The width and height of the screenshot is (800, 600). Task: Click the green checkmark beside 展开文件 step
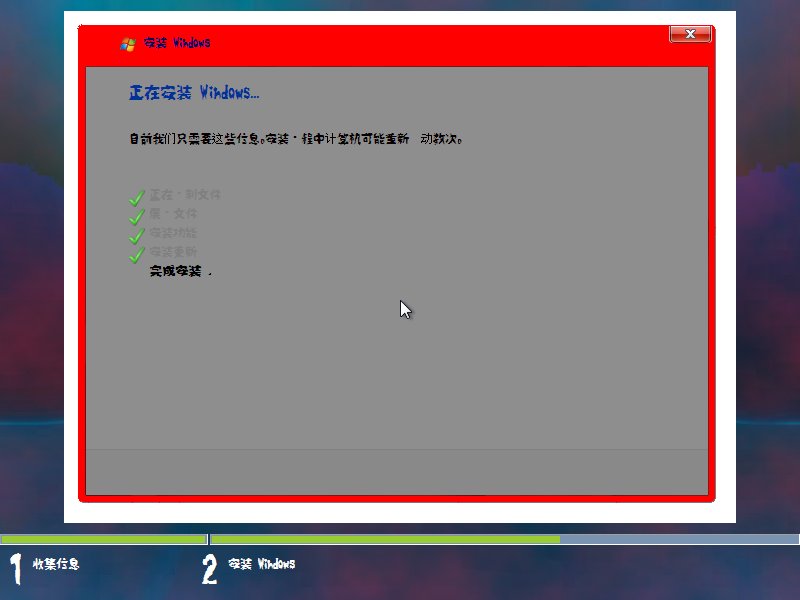point(137,215)
